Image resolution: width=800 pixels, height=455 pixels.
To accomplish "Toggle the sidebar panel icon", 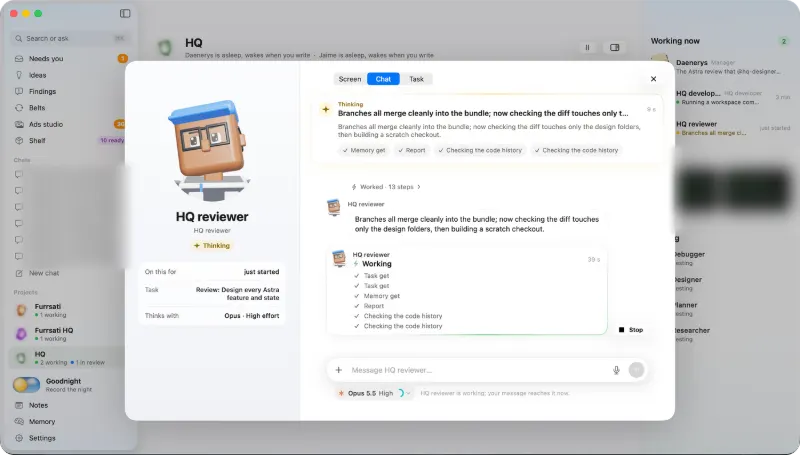I will click(x=125, y=13).
